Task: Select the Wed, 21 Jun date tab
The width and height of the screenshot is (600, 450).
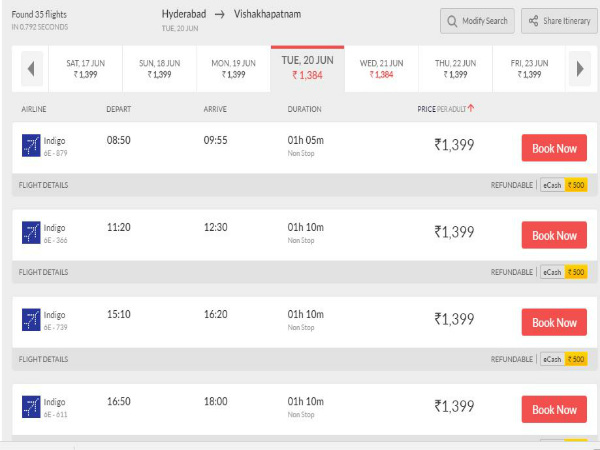Action: 382,68
